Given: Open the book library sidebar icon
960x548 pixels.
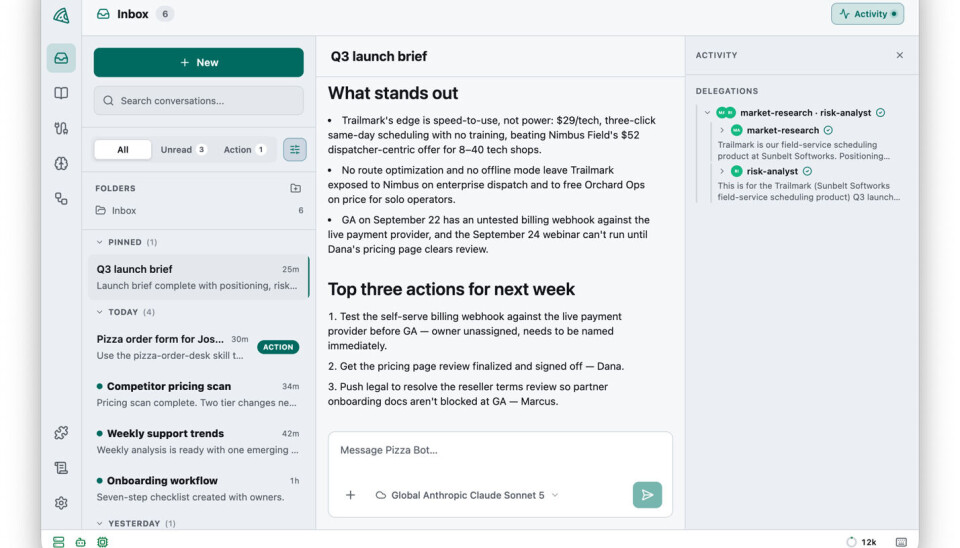Looking at the screenshot, I should coord(61,93).
